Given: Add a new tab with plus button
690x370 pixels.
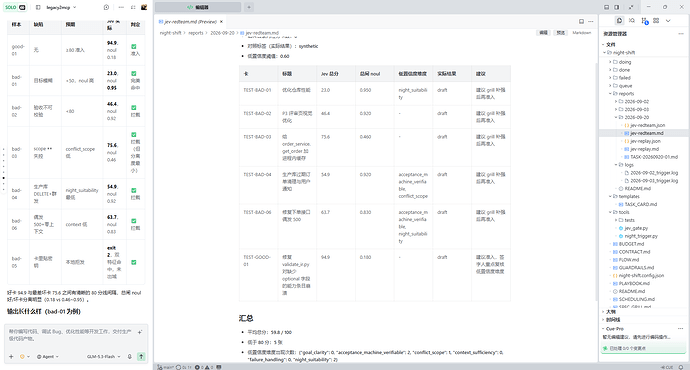Looking at the screenshot, I should click(249, 7).
